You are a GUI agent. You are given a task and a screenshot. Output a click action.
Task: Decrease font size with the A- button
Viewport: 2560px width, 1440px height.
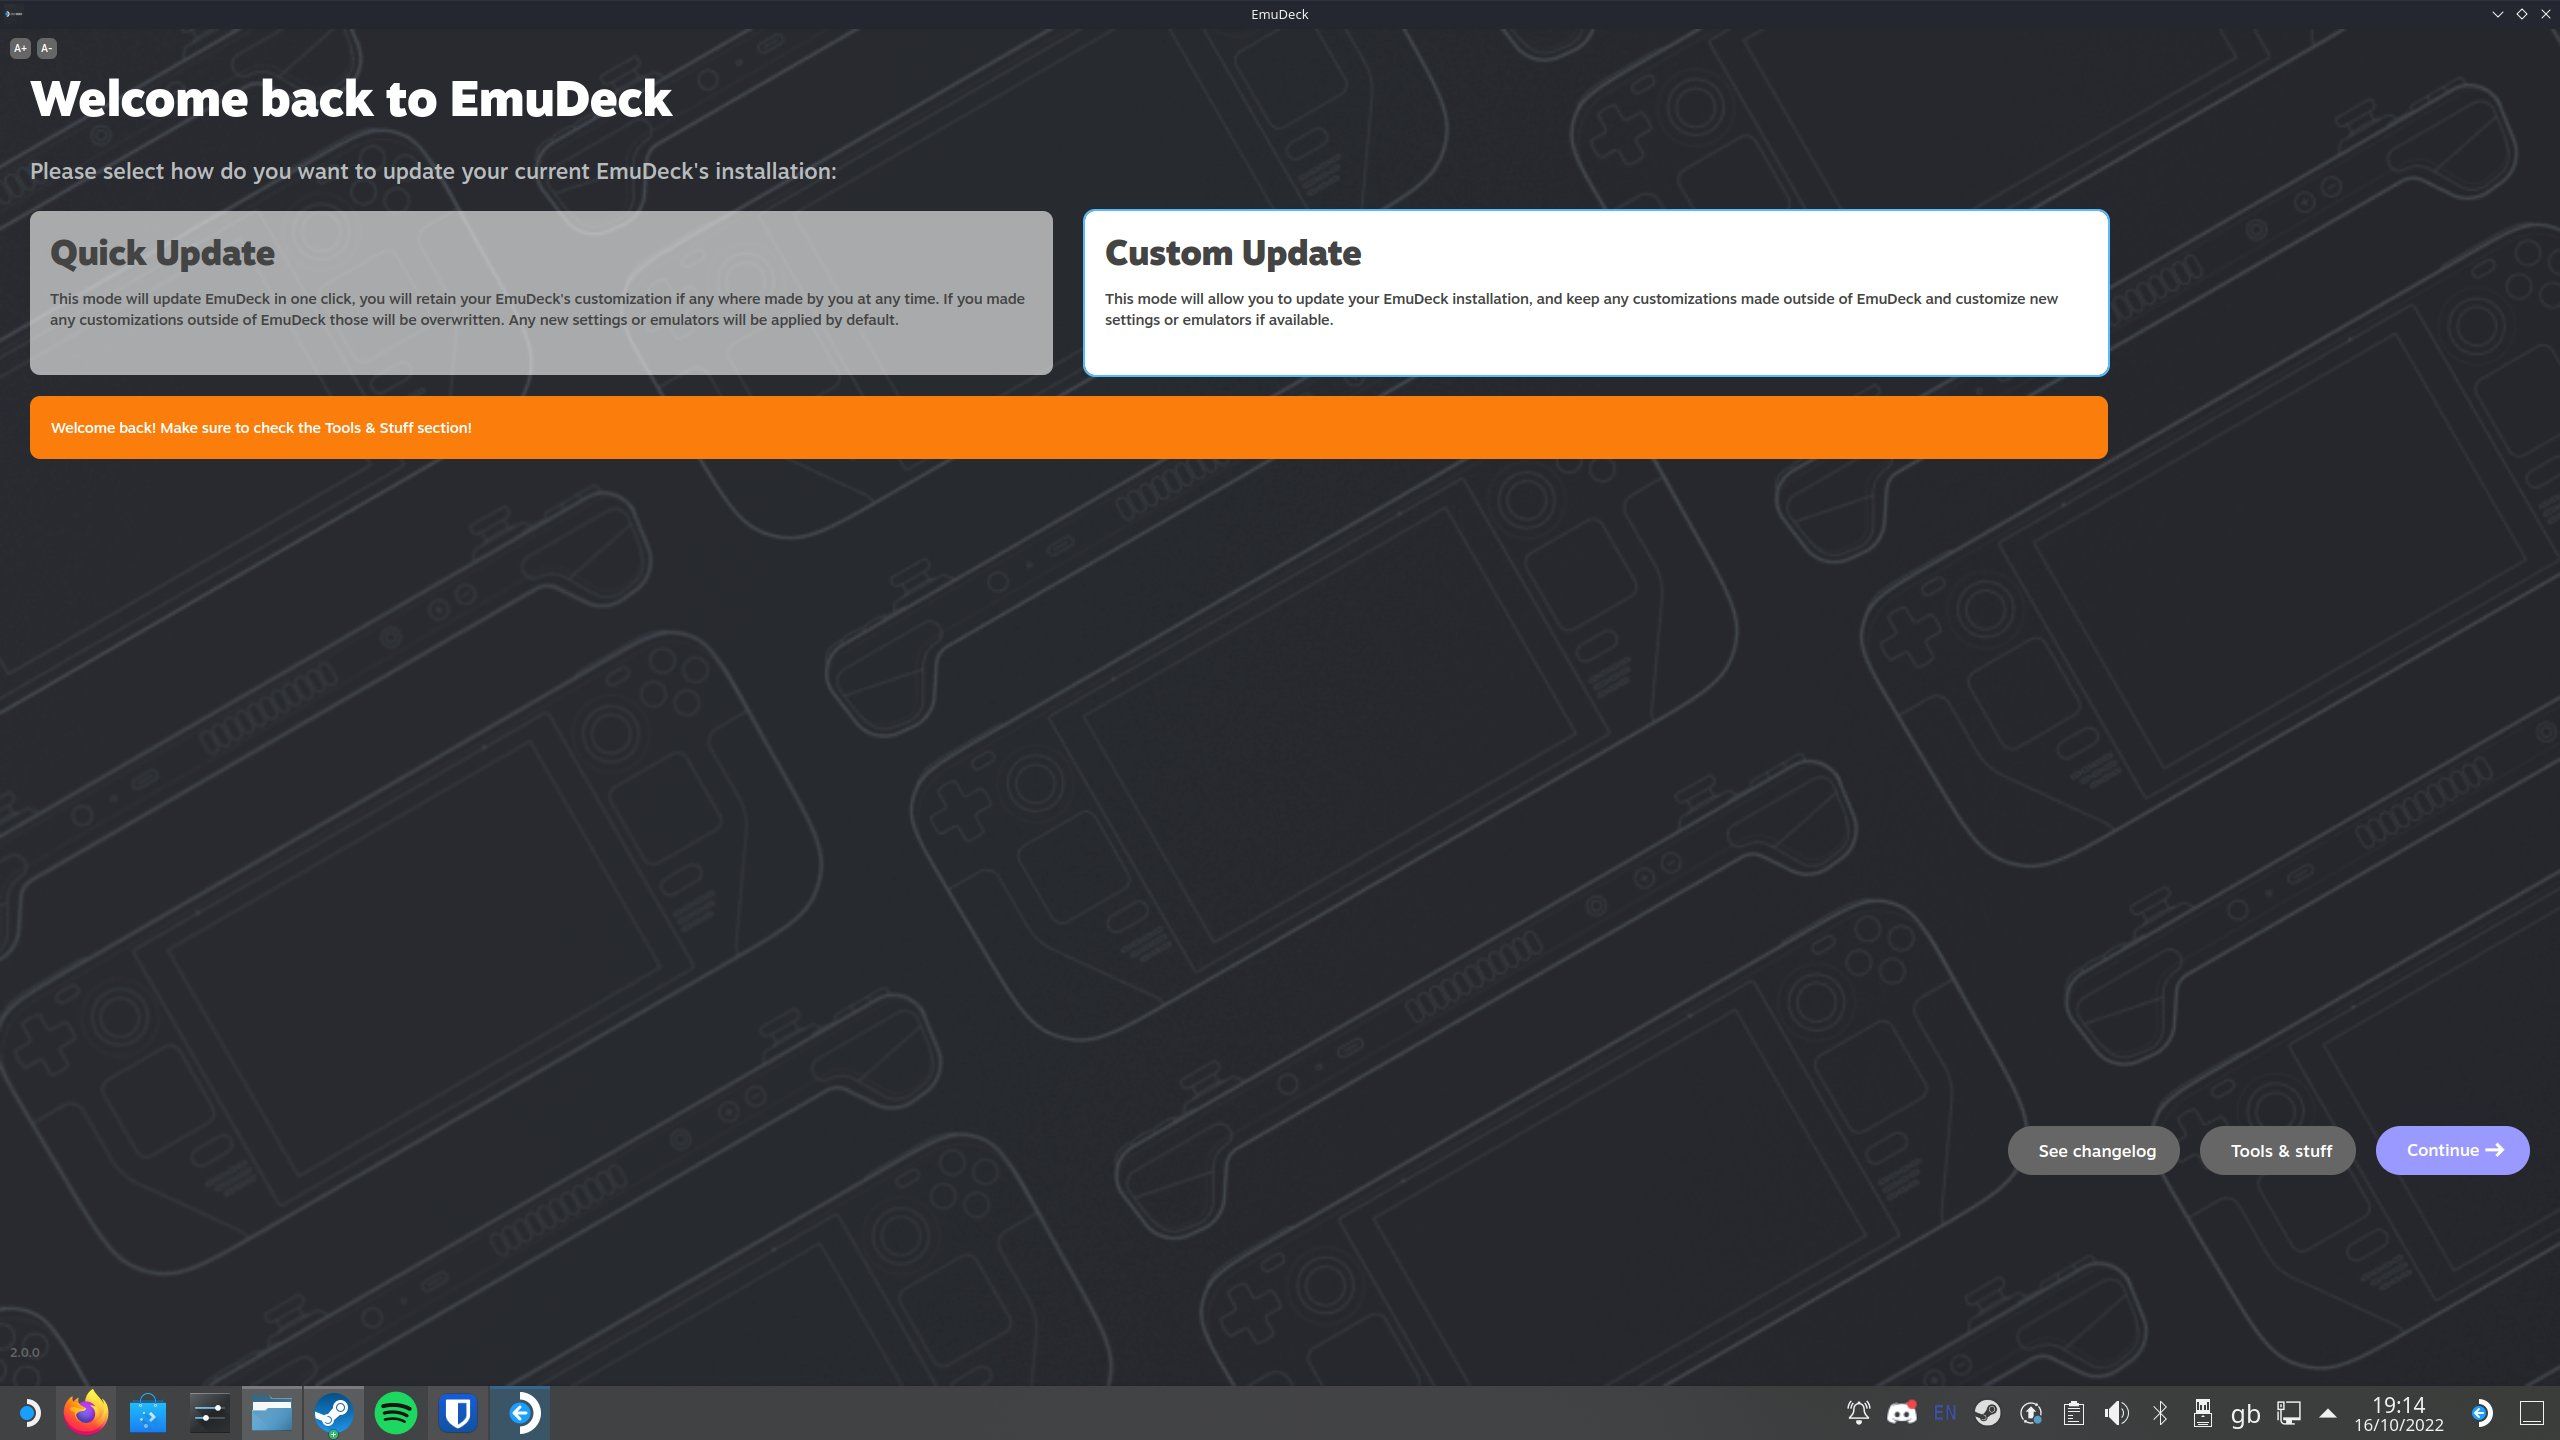coord(46,48)
